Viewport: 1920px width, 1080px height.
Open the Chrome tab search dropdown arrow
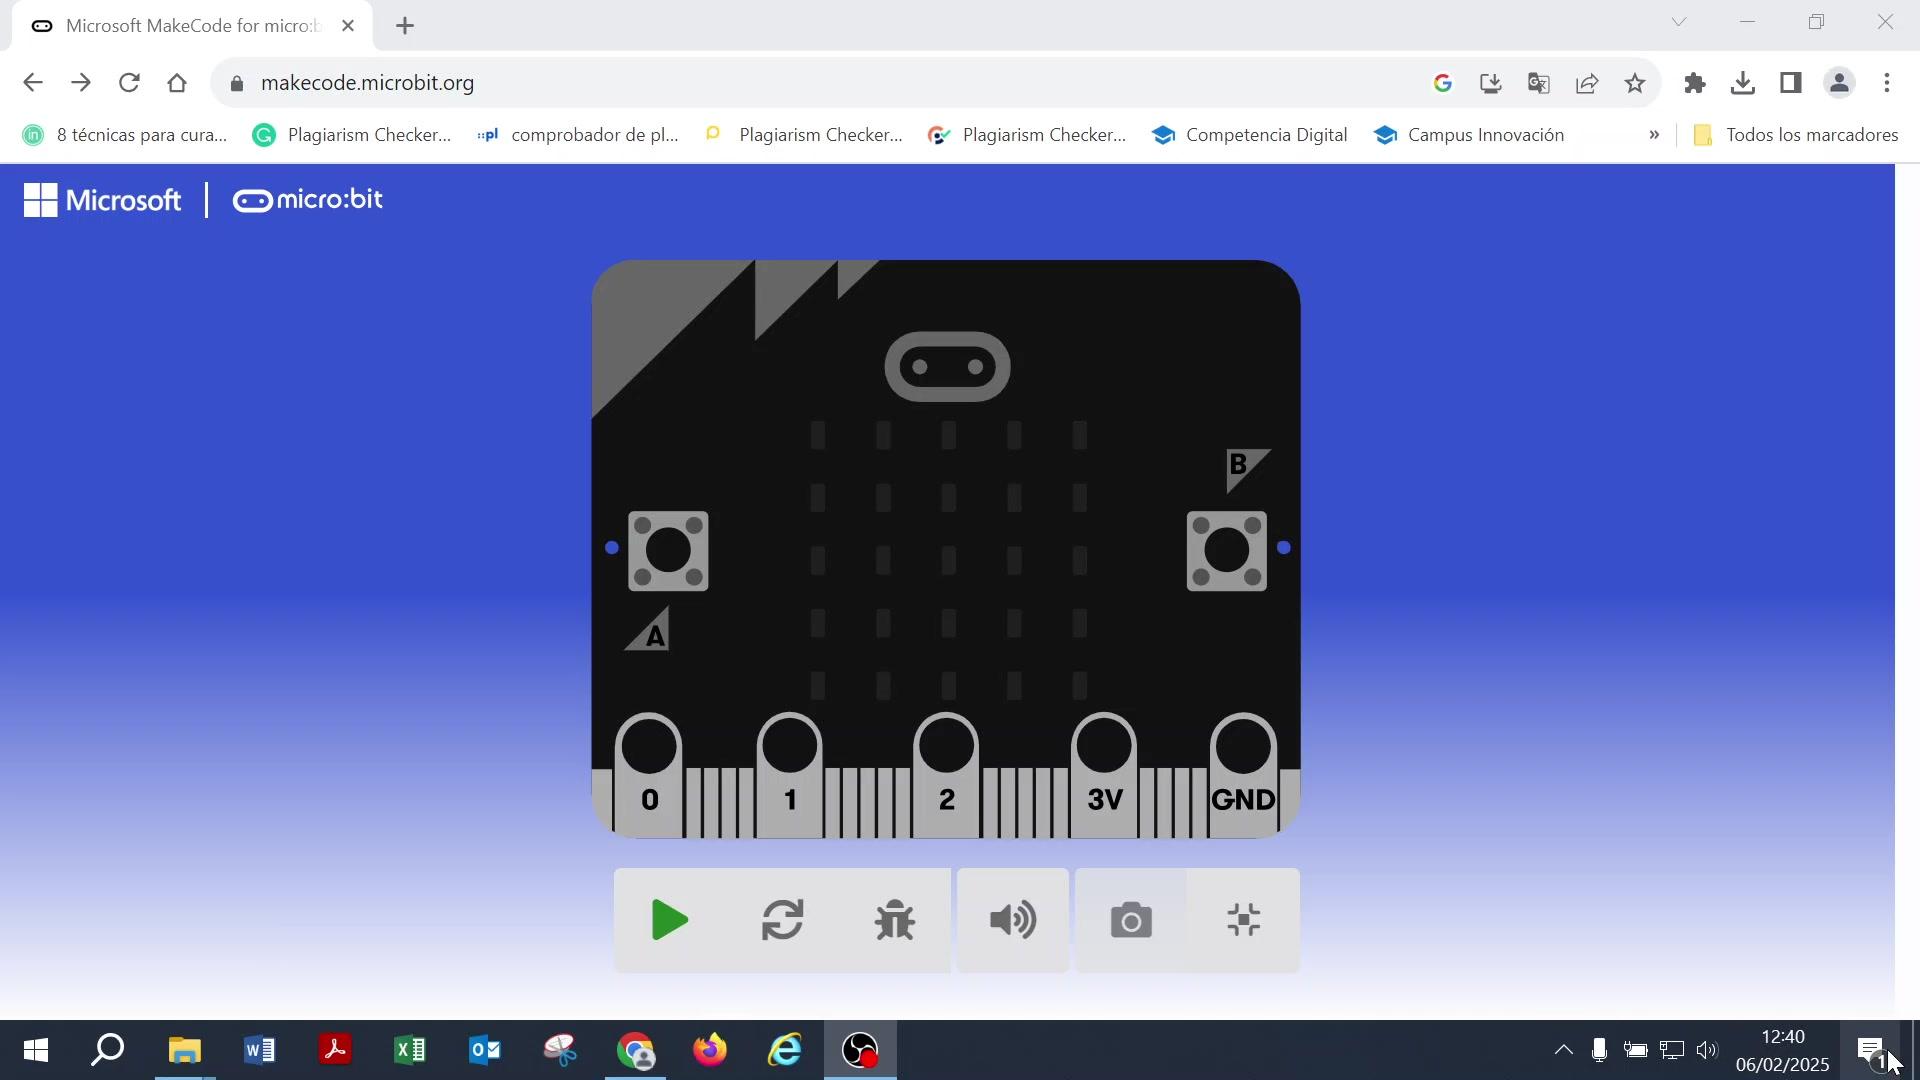1679,22
